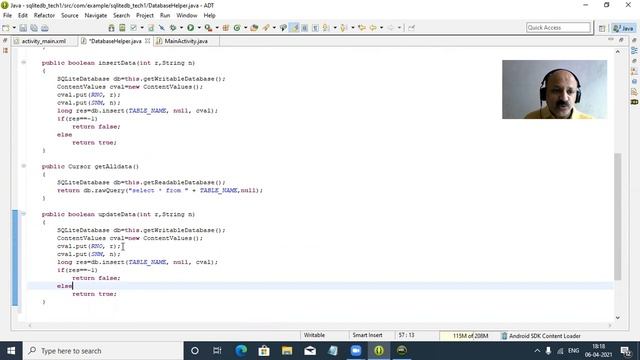Open the dropdown beside New Java Class icon
640x360 pixels.
click(x=245, y=28)
